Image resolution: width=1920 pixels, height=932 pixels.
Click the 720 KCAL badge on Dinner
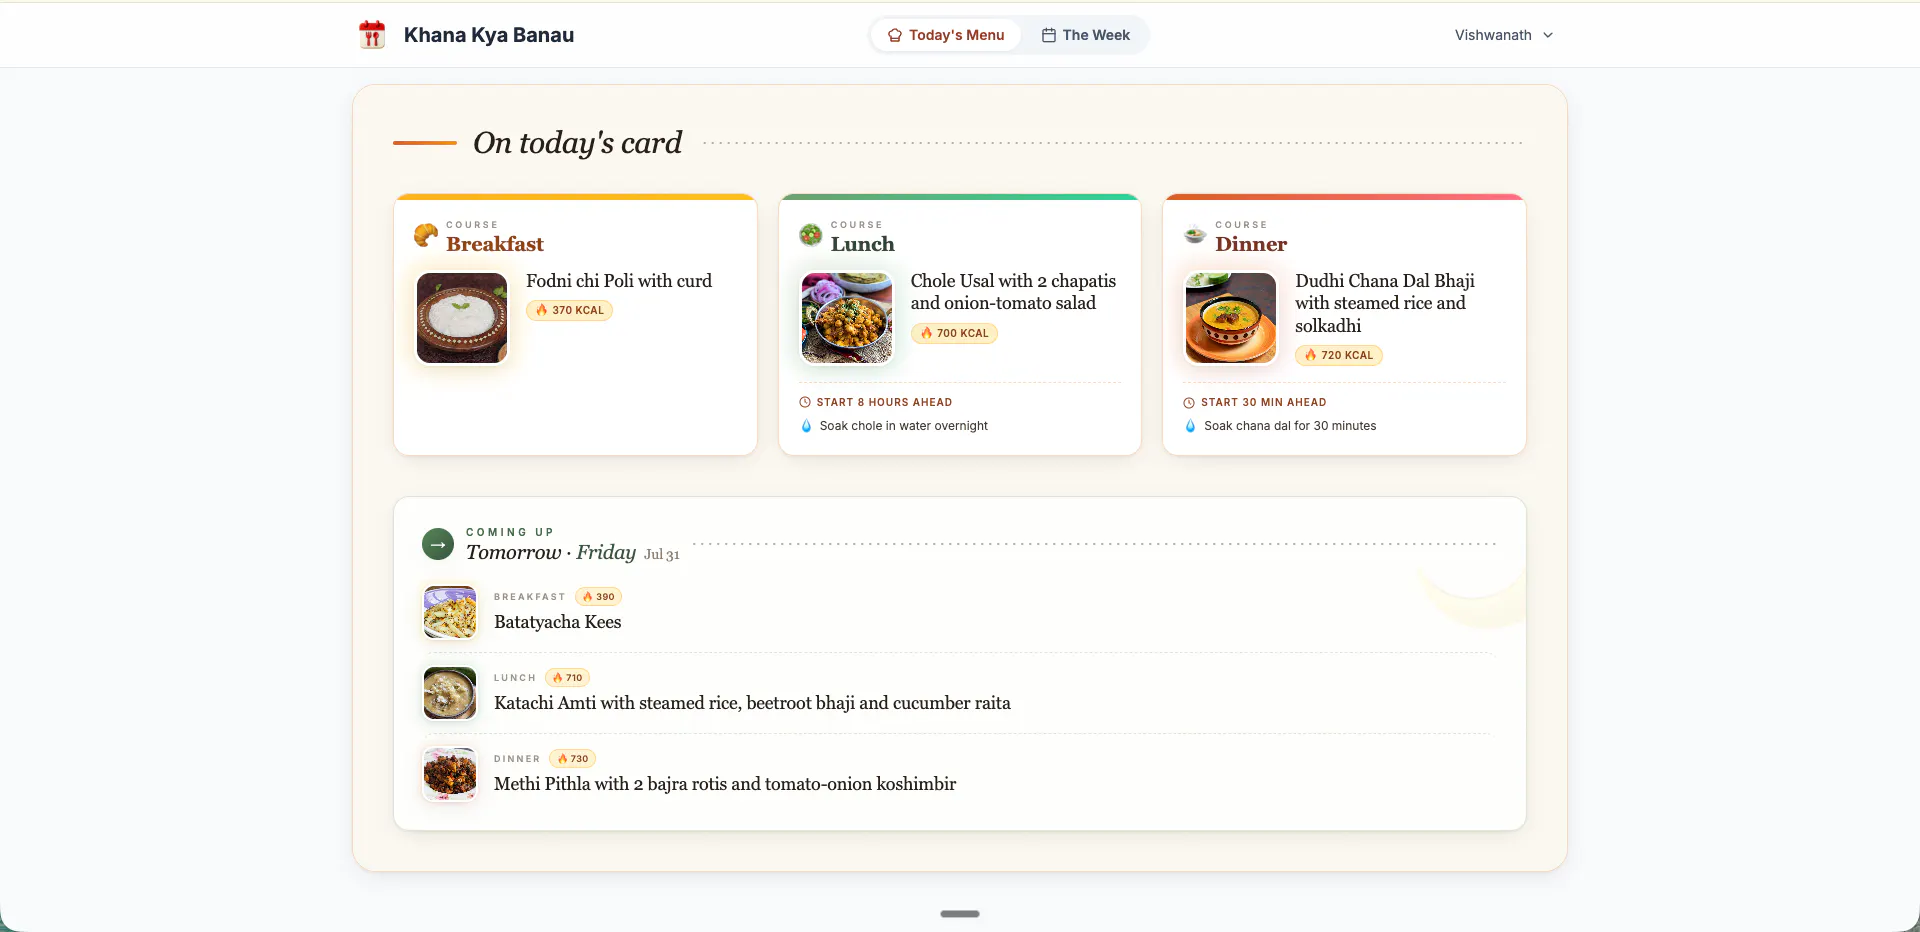pyautogui.click(x=1338, y=355)
